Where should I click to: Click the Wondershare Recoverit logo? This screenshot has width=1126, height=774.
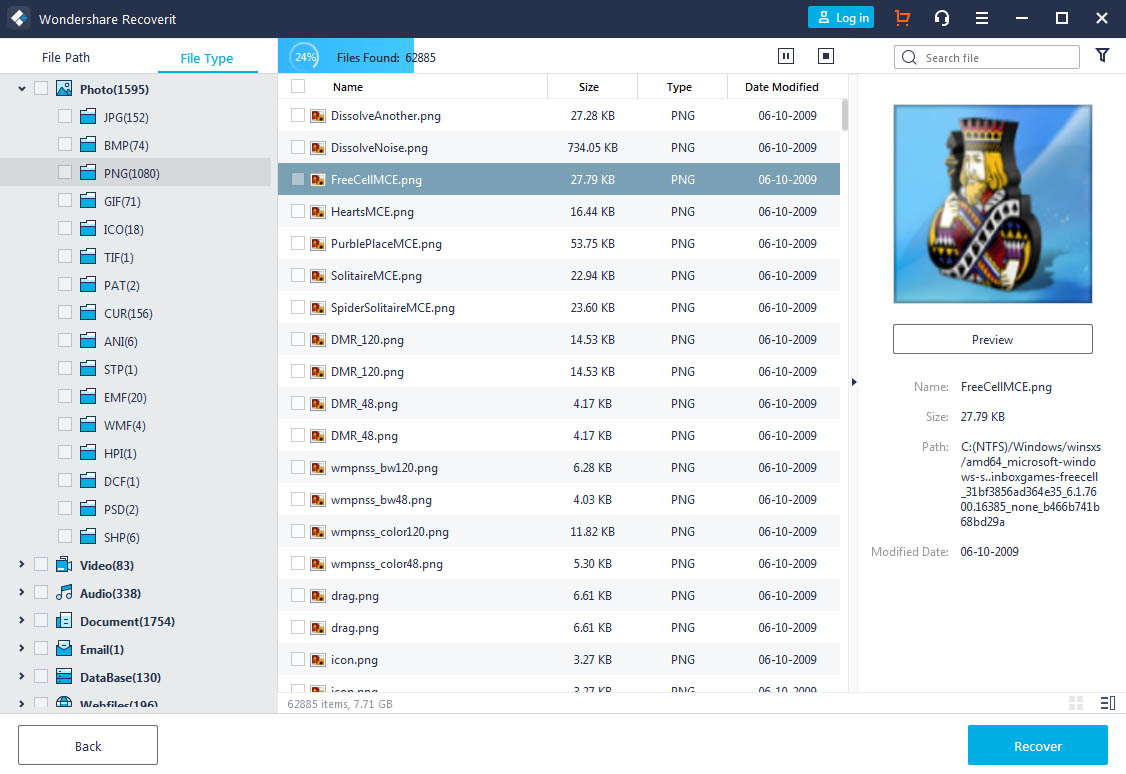[x=19, y=19]
